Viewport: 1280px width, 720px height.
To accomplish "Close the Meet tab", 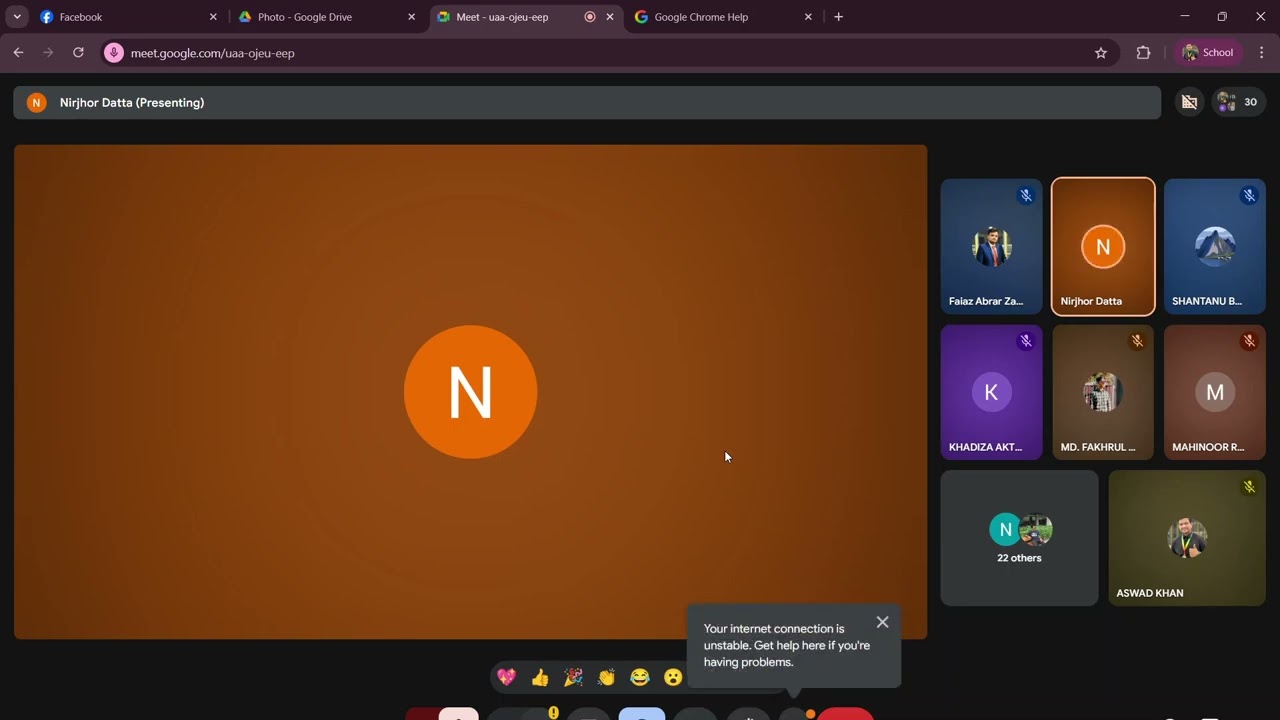I will 610,17.
